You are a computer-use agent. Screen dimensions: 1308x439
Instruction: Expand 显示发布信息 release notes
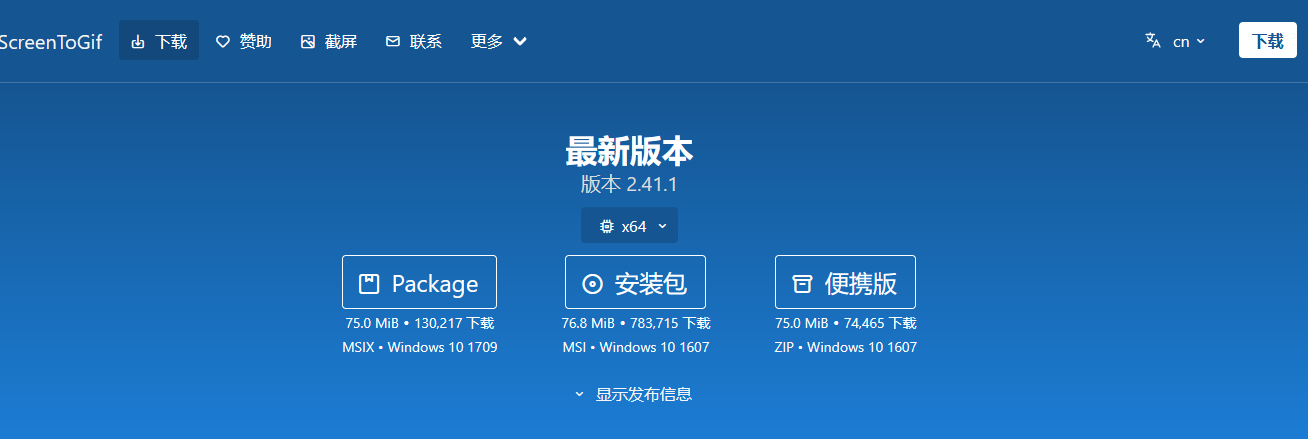633,394
